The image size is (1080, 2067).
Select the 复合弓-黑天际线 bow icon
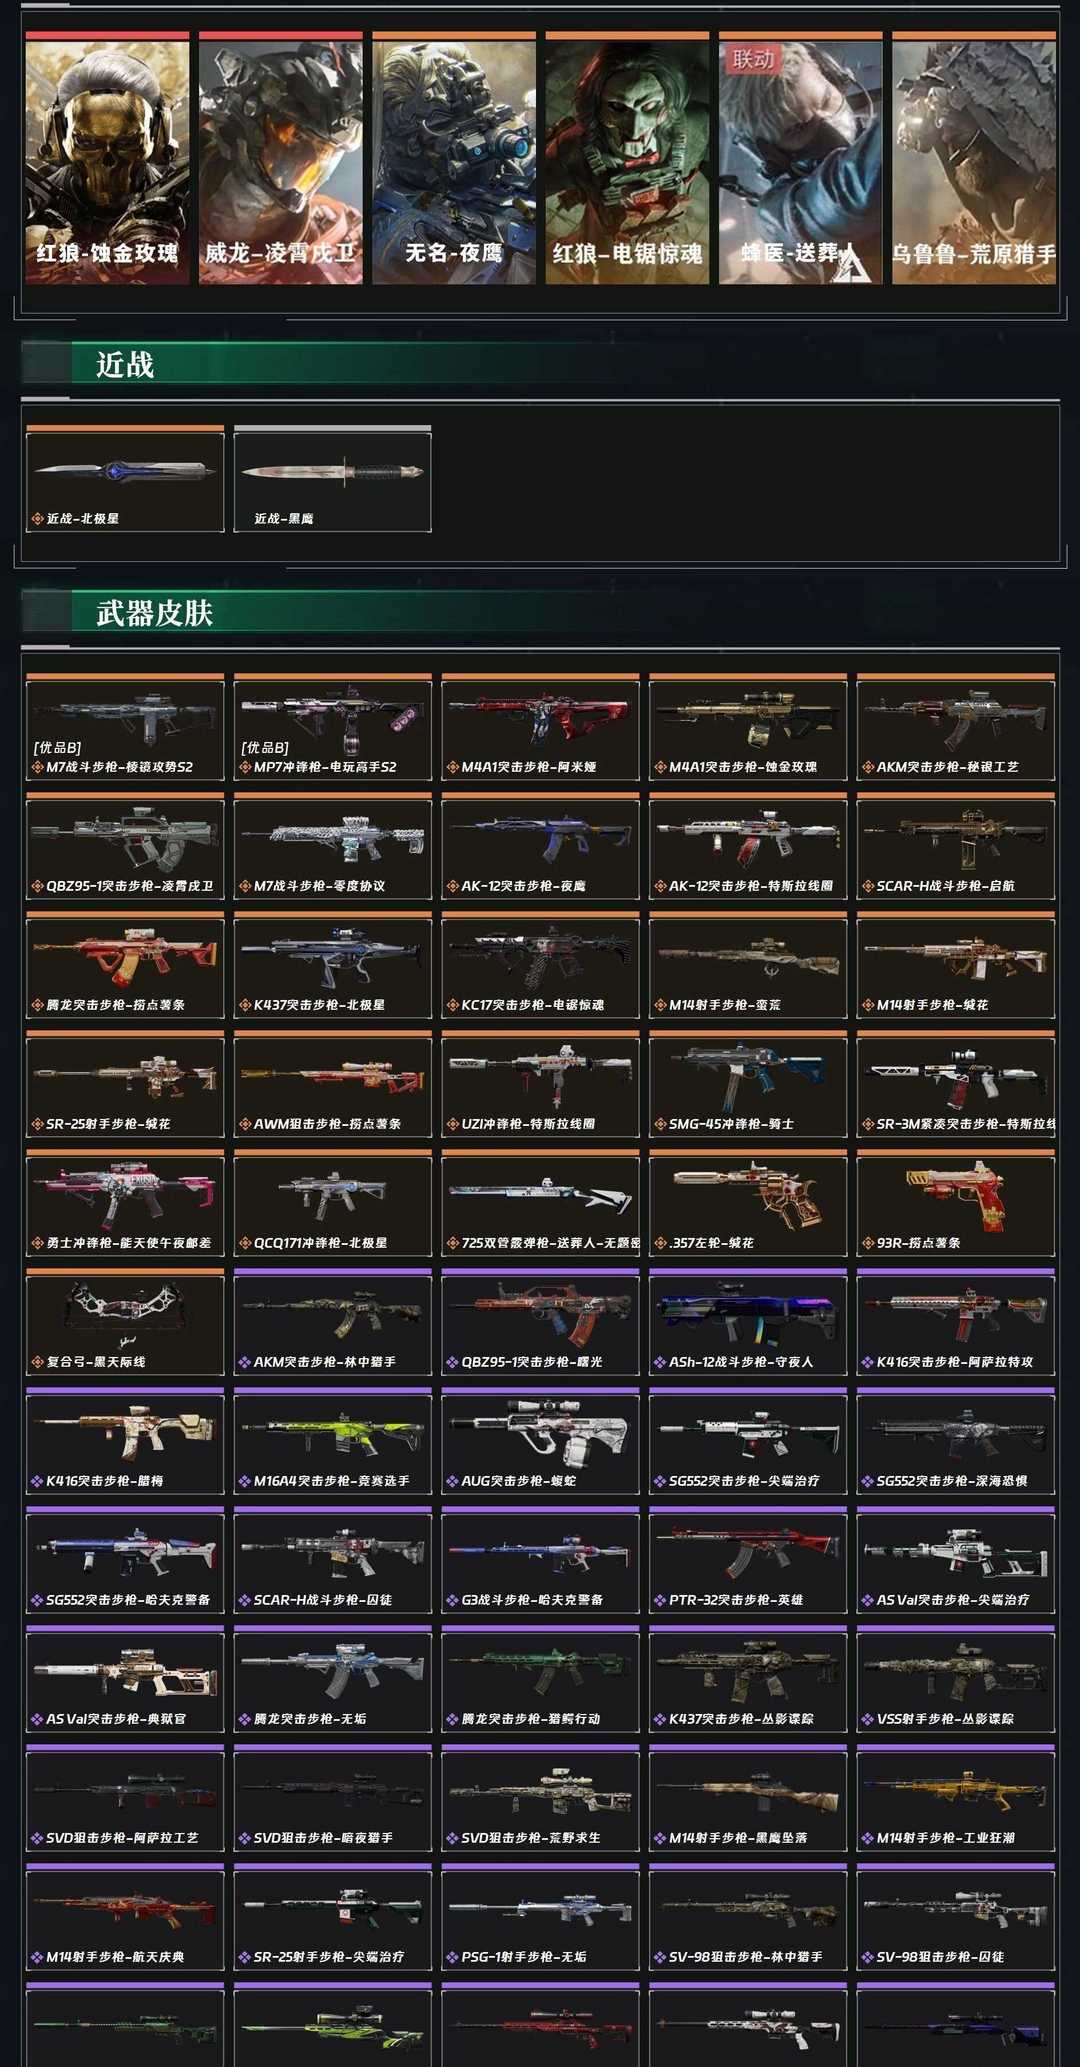coord(125,1322)
